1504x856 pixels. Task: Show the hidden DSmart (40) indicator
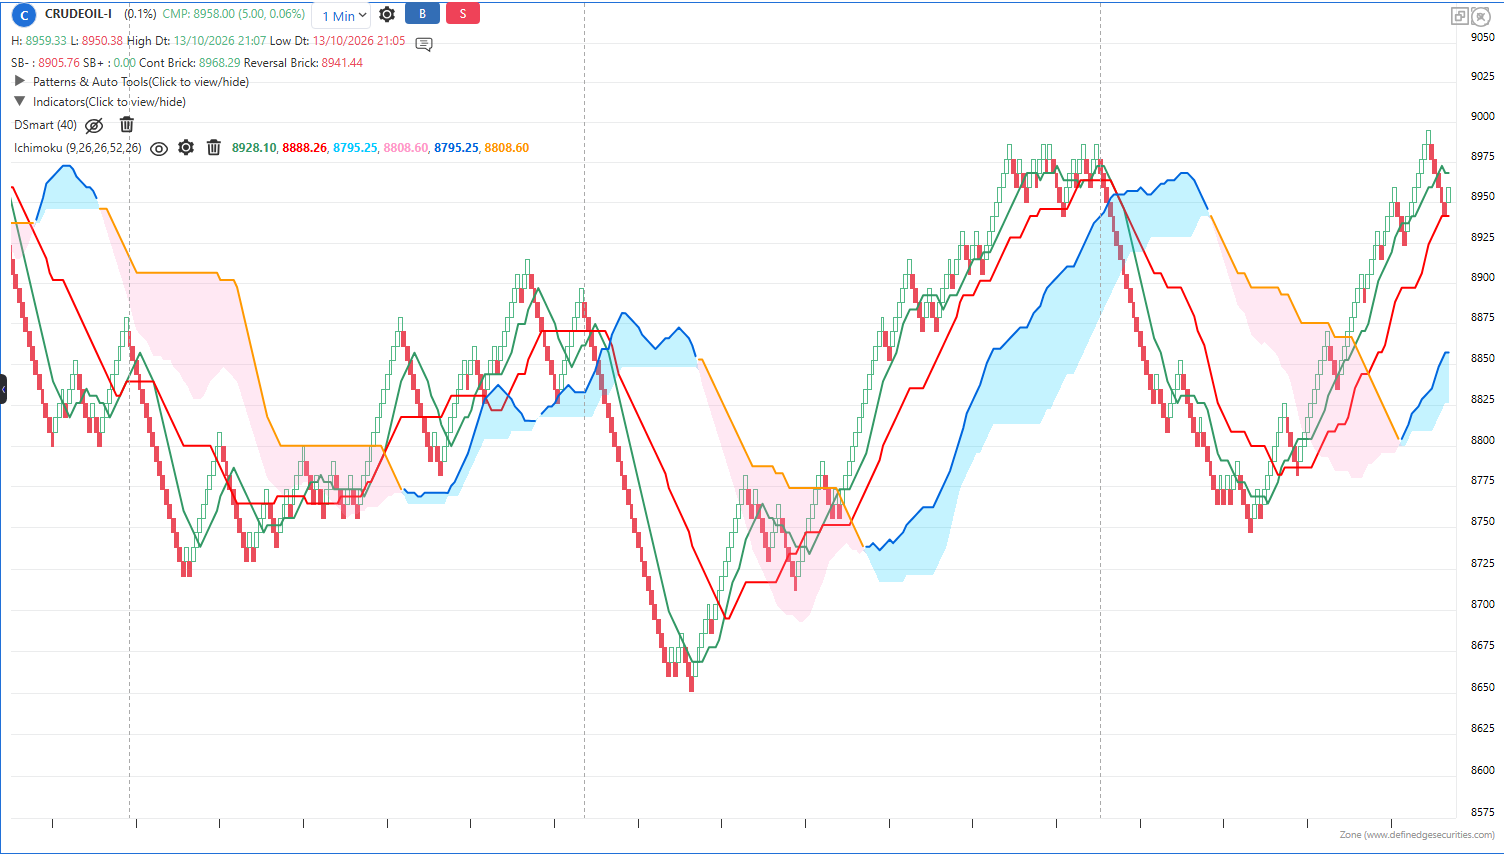point(94,125)
